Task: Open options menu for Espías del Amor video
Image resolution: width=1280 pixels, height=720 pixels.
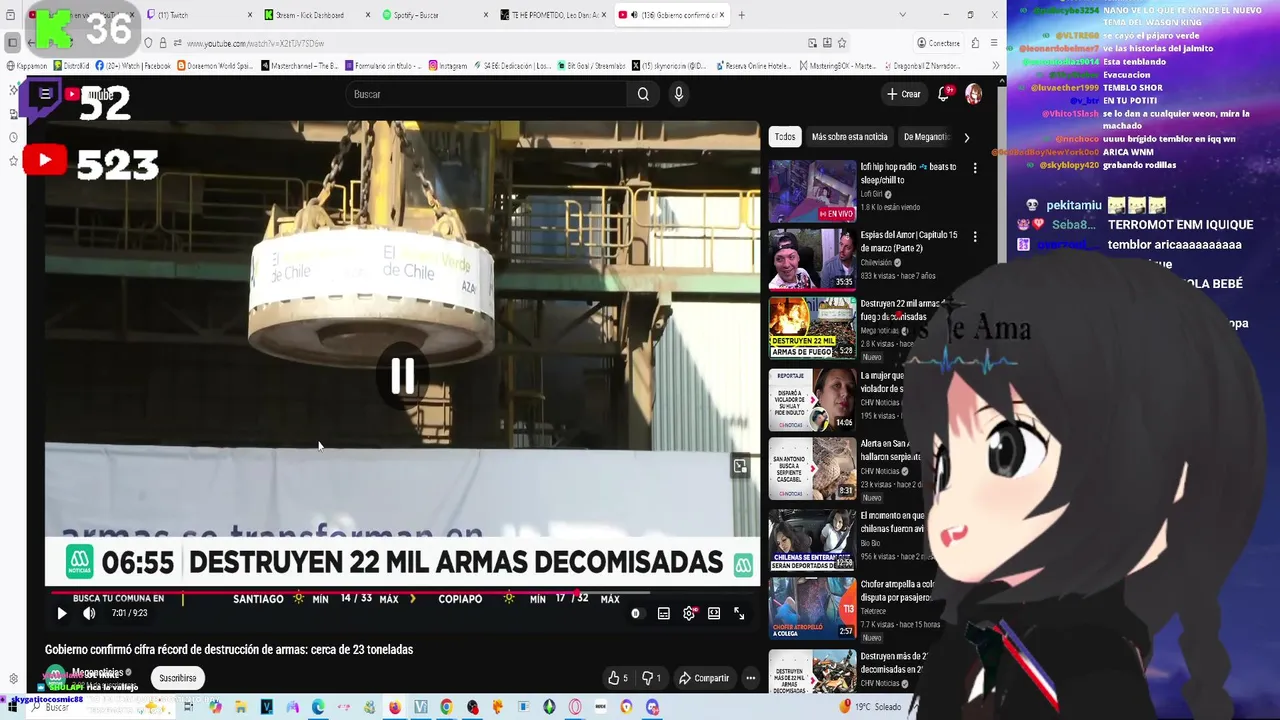Action: pyautogui.click(x=975, y=236)
